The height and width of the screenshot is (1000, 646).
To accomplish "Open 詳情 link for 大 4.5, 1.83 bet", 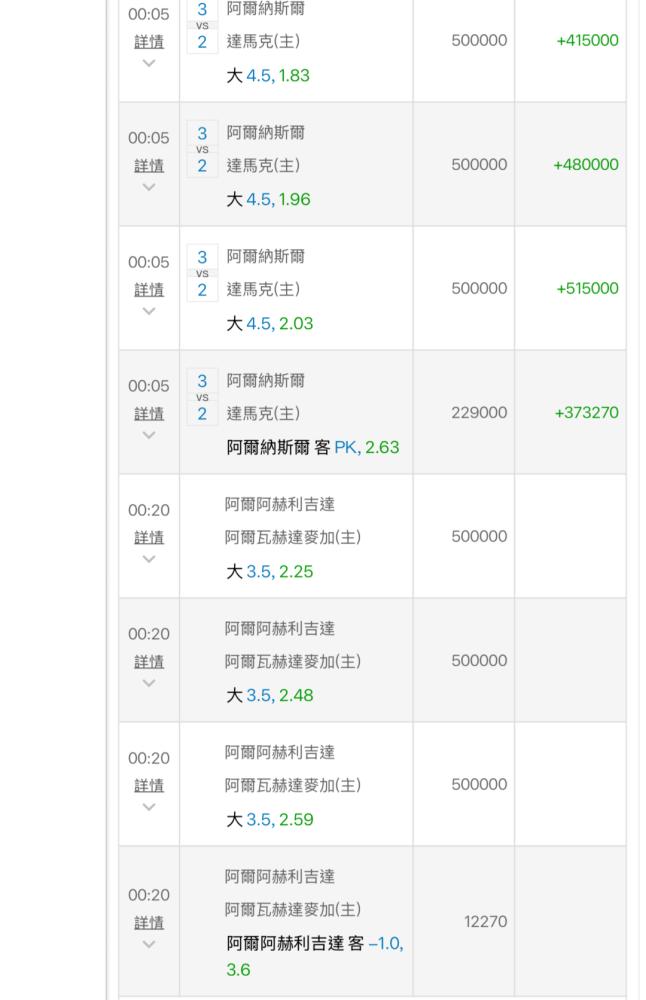I will (148, 42).
